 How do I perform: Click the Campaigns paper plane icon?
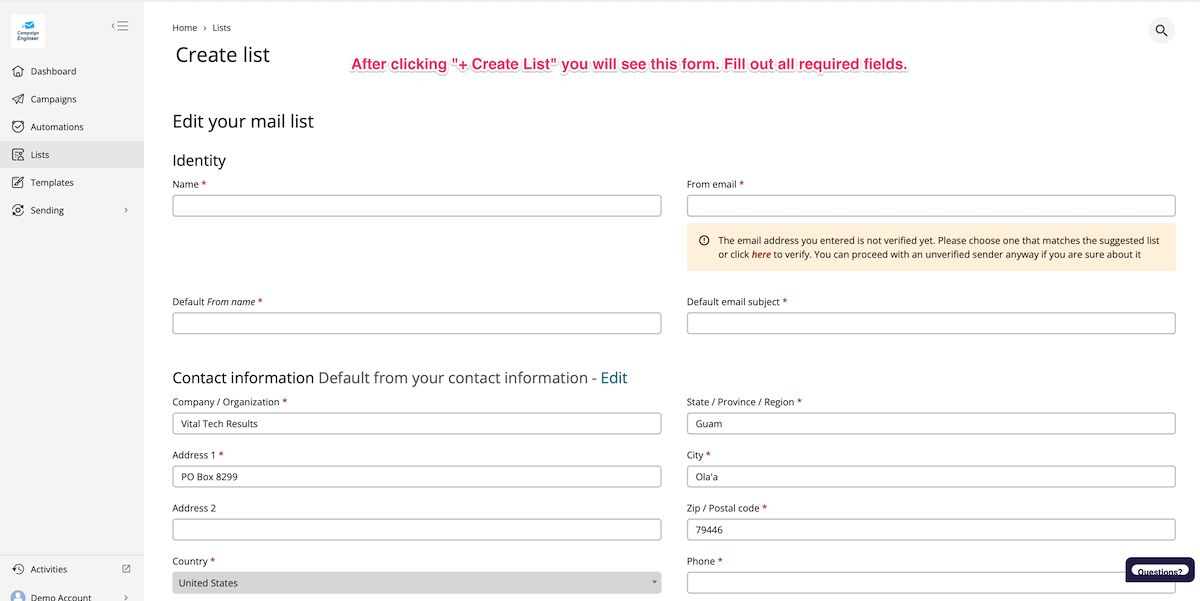18,99
